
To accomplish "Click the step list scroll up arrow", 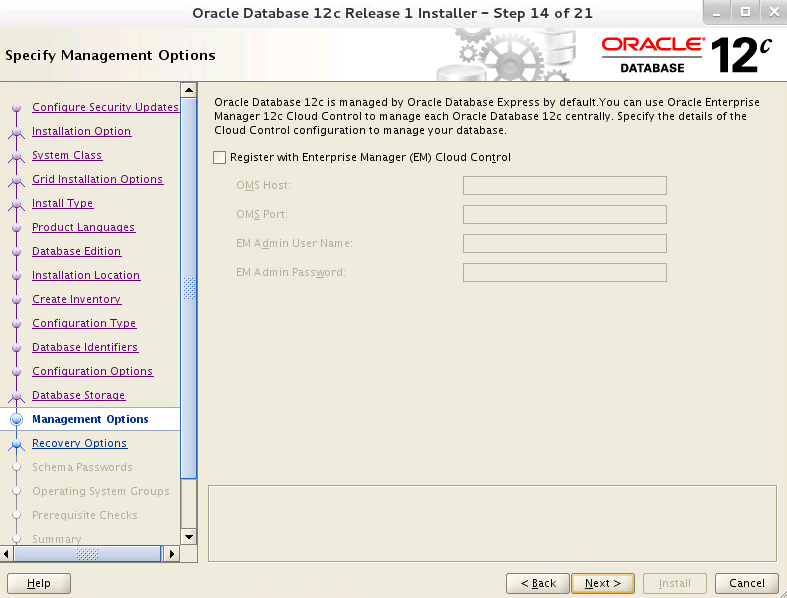I will 189,90.
